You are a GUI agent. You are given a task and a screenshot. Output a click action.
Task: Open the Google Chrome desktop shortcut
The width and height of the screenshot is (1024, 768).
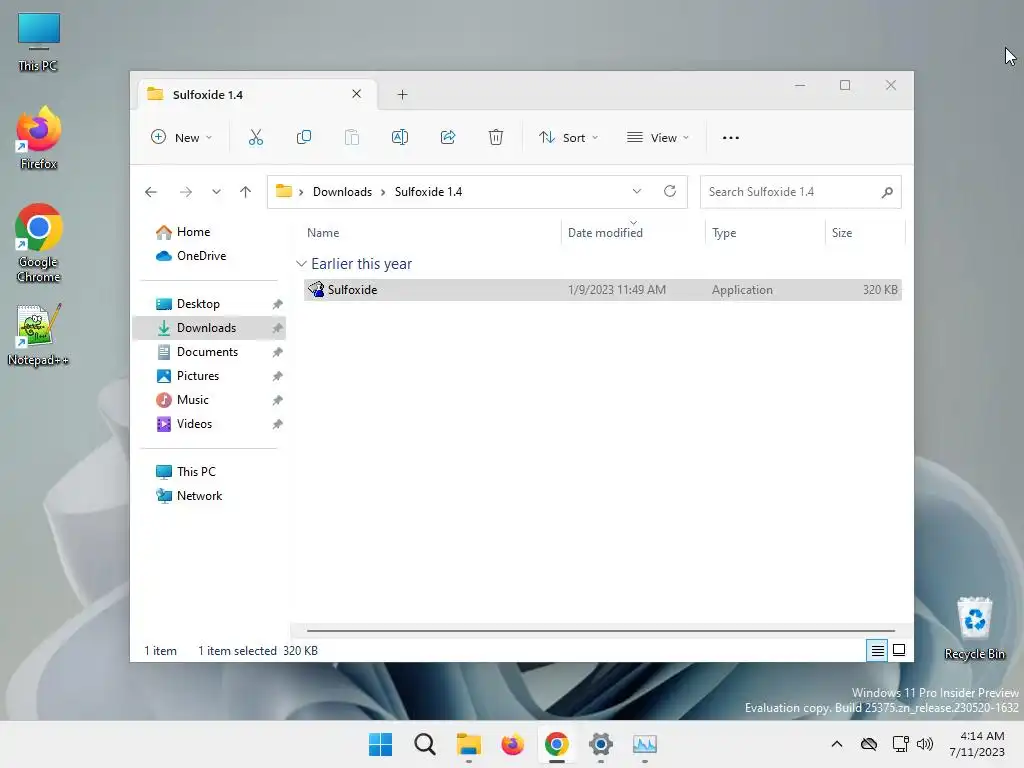pyautogui.click(x=39, y=243)
